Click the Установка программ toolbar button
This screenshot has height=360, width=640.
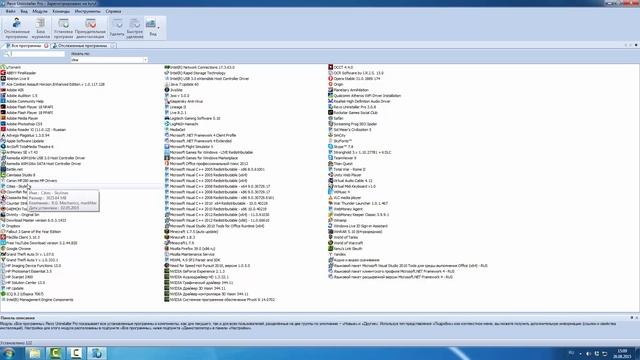[63, 28]
